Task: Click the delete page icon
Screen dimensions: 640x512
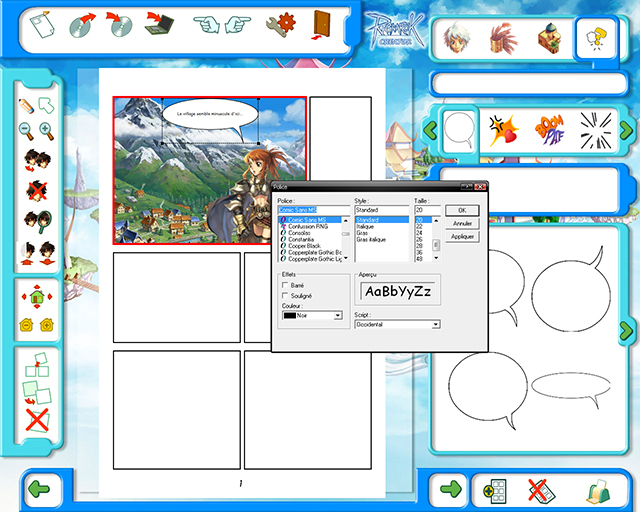Action: click(x=541, y=491)
